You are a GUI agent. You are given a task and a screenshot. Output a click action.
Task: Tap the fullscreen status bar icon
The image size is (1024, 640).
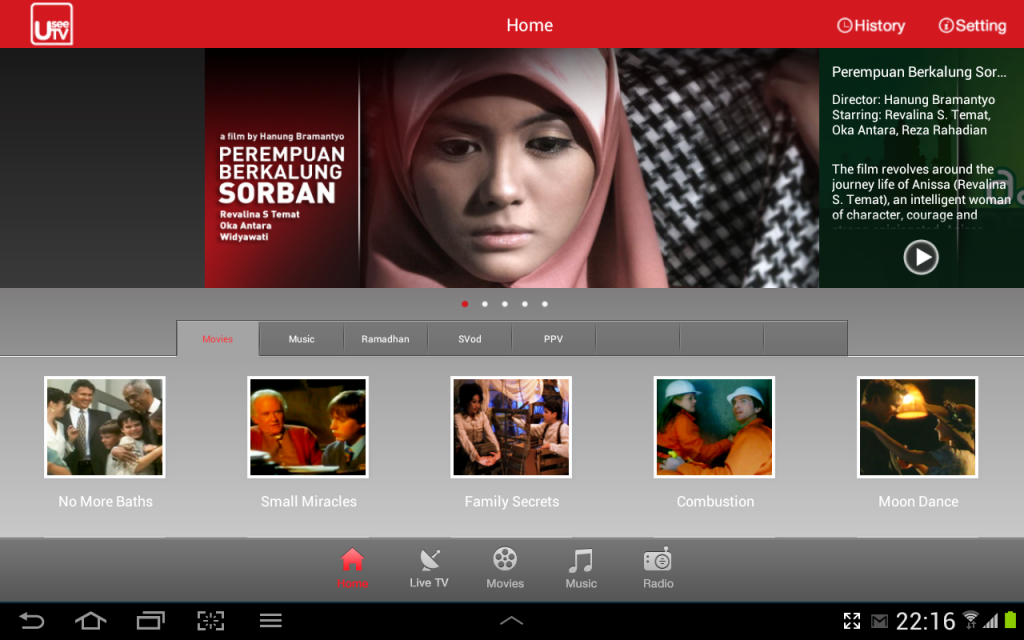click(852, 621)
